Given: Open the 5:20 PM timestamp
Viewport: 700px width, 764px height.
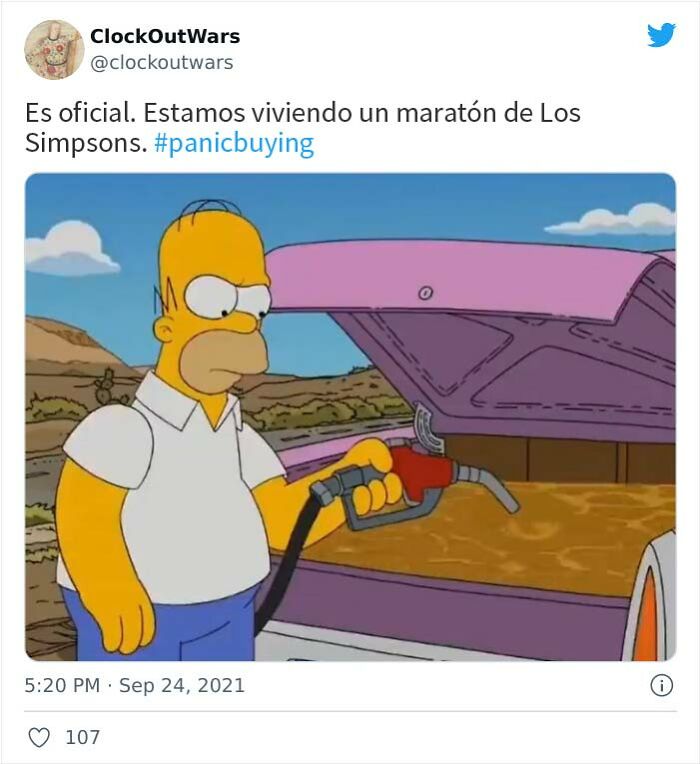Looking at the screenshot, I should tap(62, 686).
